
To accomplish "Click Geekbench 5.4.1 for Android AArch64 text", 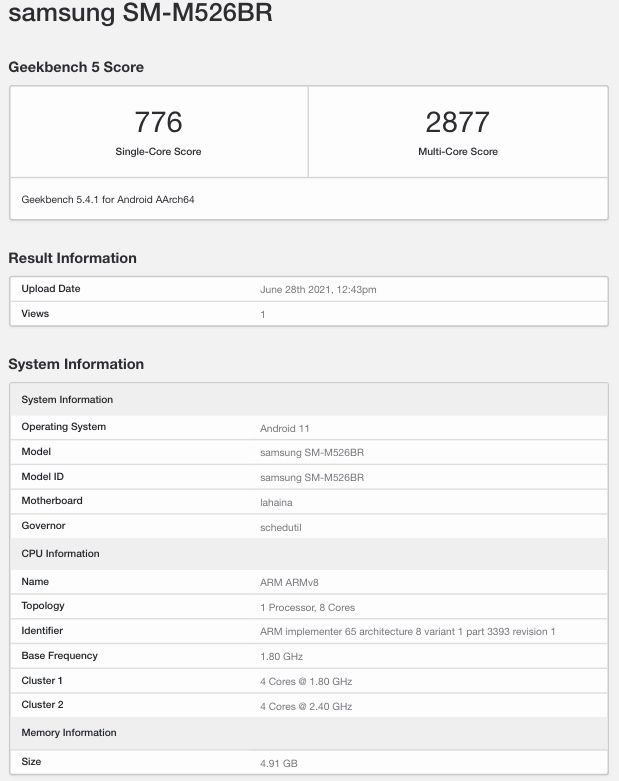I will coord(108,199).
